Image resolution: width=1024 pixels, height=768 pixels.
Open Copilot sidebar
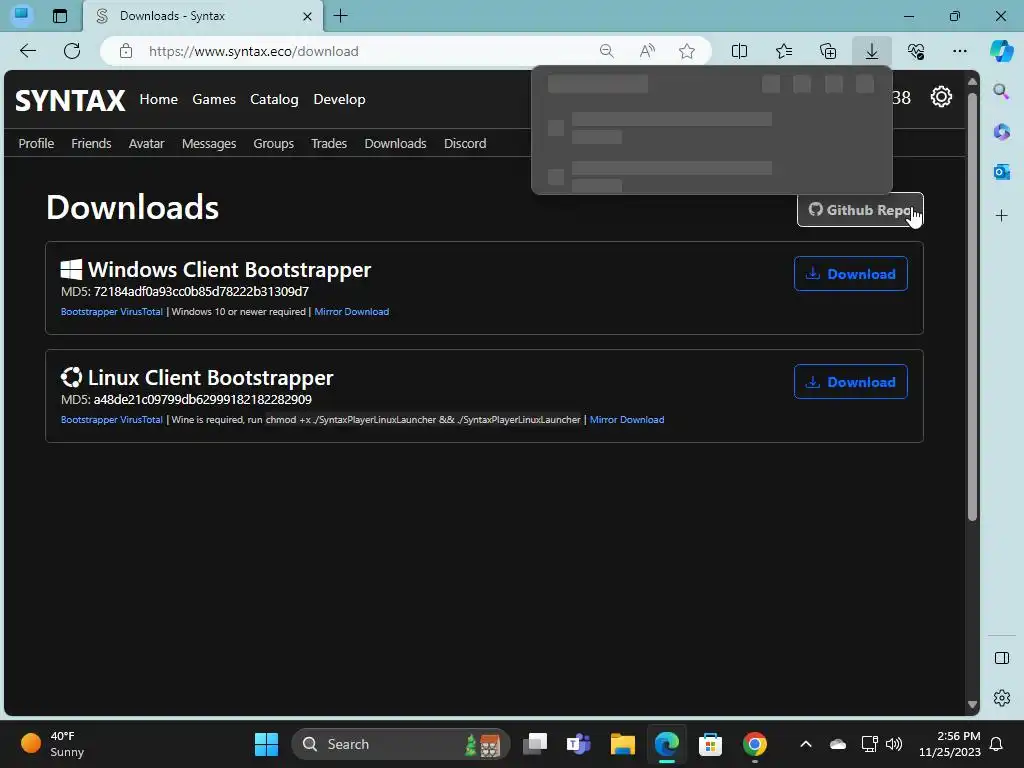tap(1001, 51)
